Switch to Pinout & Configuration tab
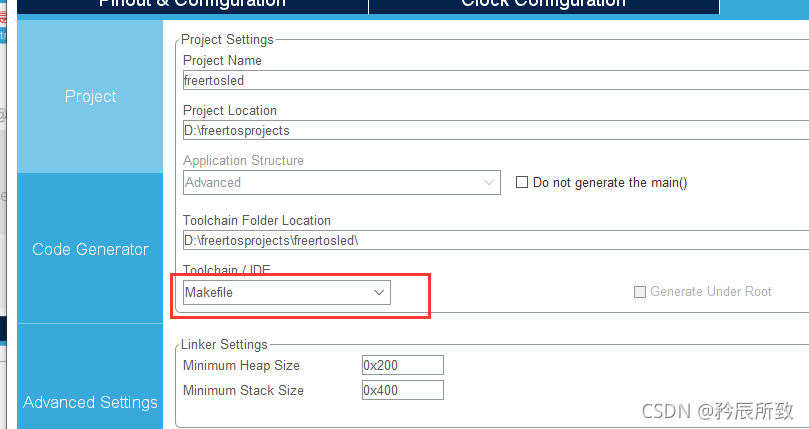 (x=191, y=4)
